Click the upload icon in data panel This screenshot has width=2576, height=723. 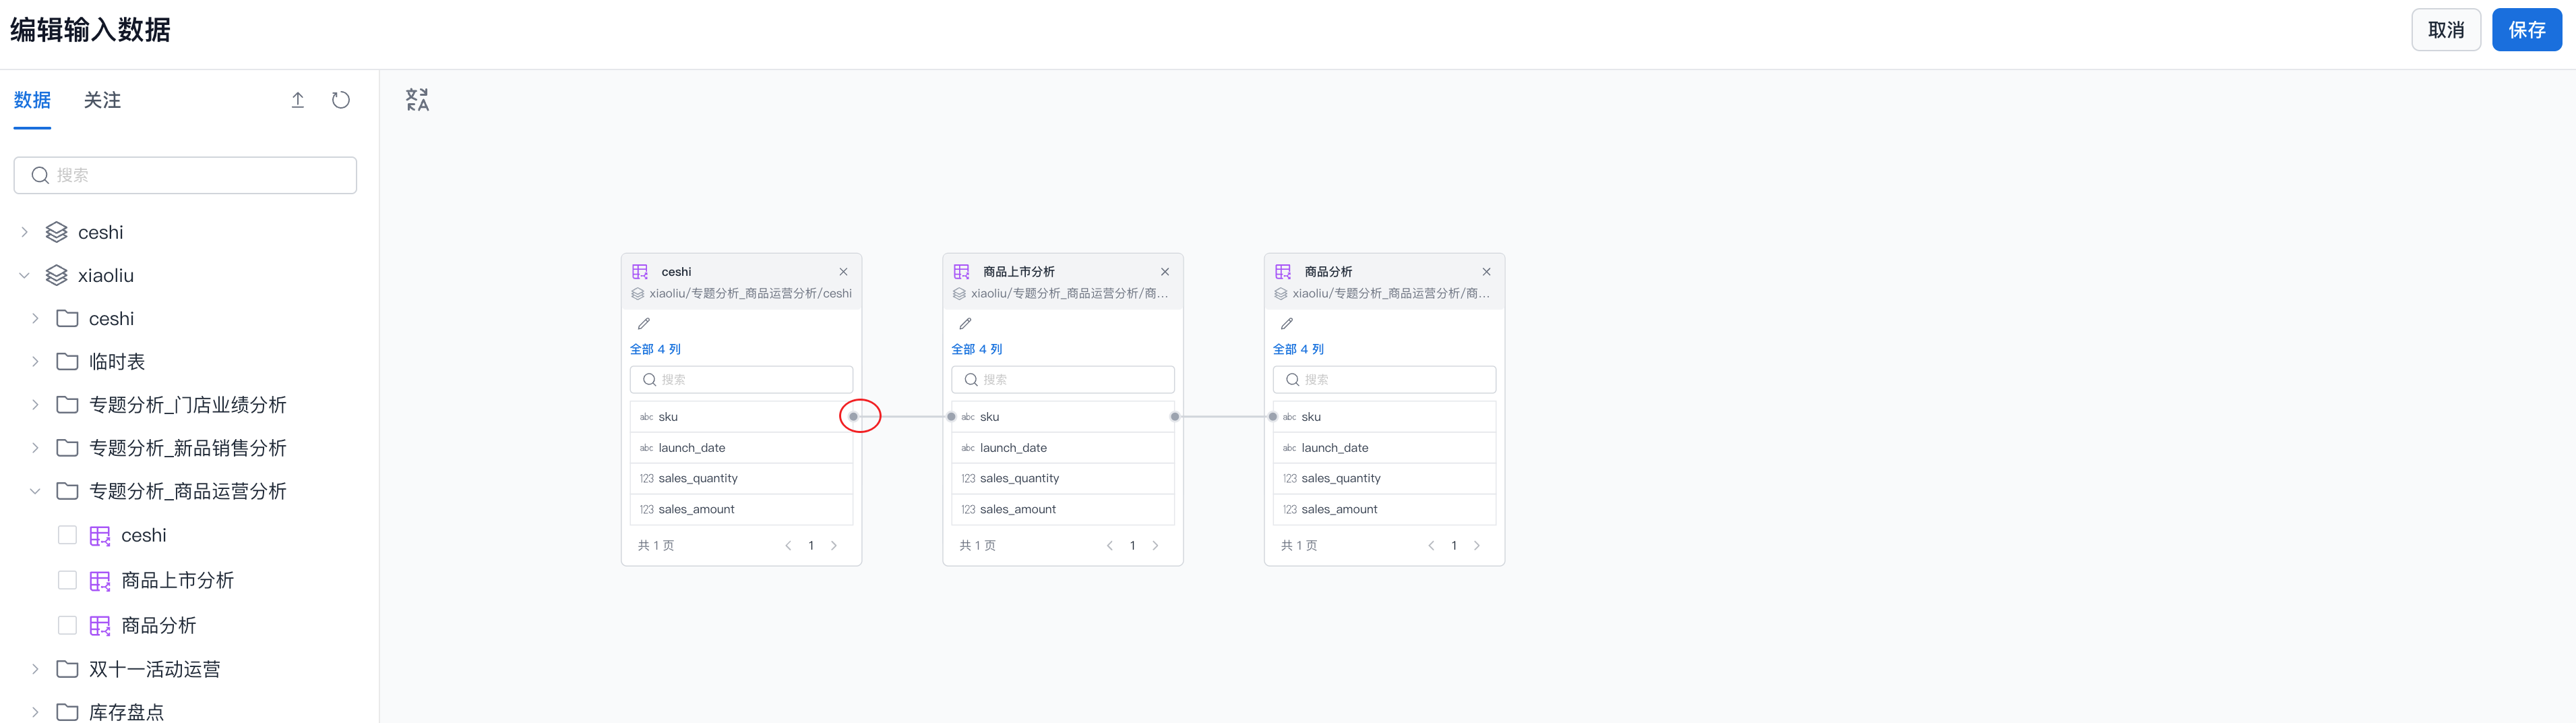[297, 100]
